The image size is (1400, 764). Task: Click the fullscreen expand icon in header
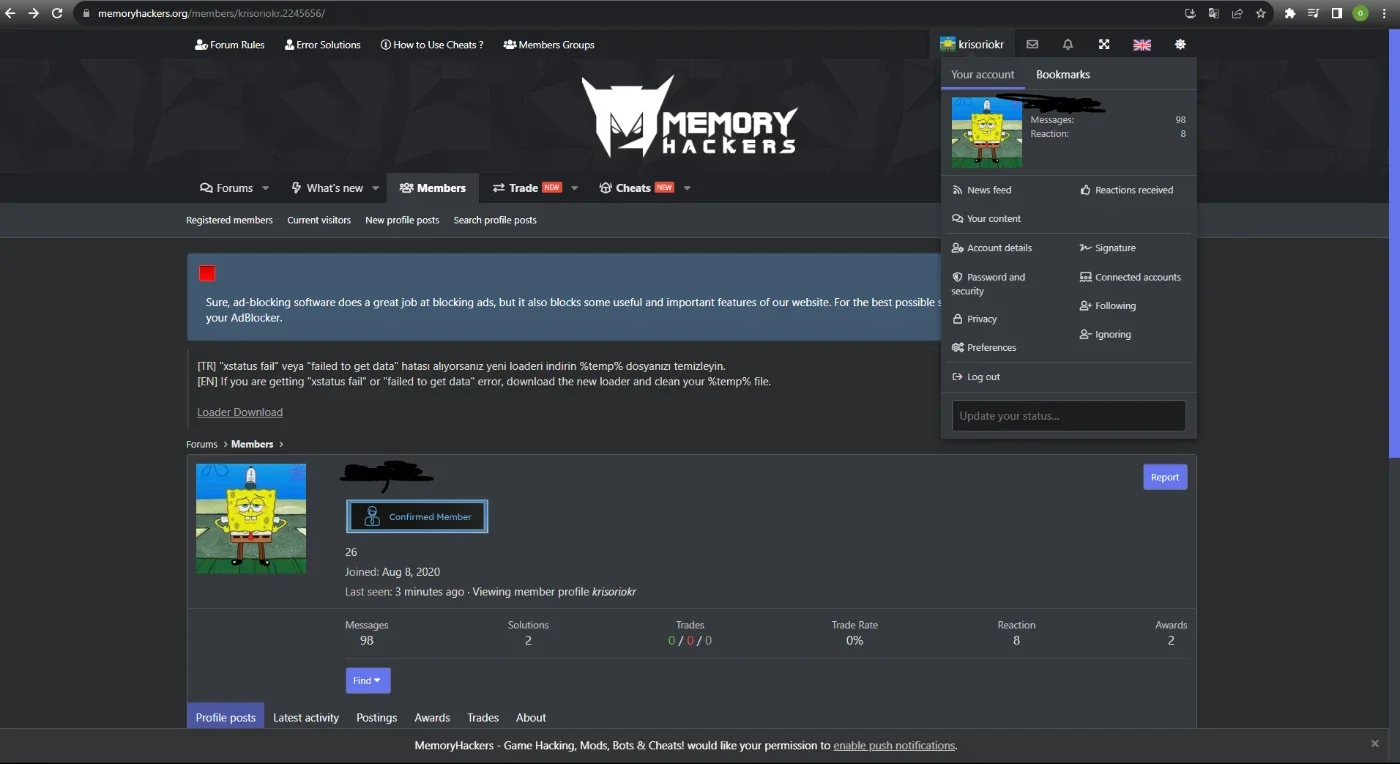click(x=1104, y=44)
